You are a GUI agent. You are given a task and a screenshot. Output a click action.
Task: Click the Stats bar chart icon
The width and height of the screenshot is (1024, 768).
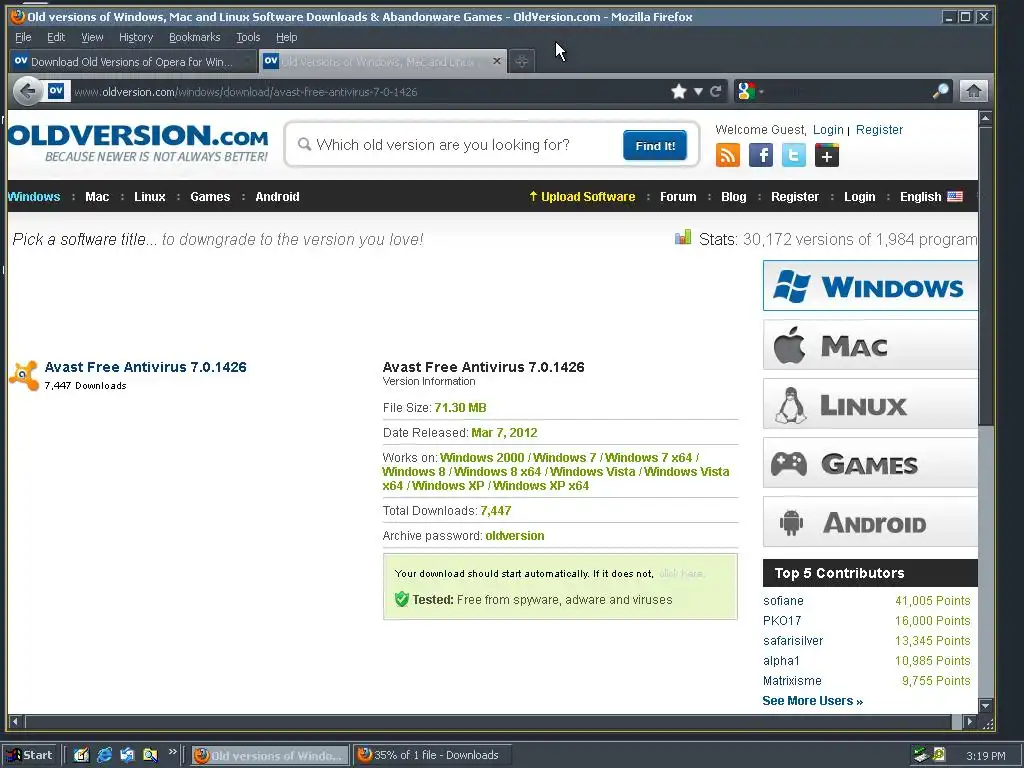click(x=682, y=237)
